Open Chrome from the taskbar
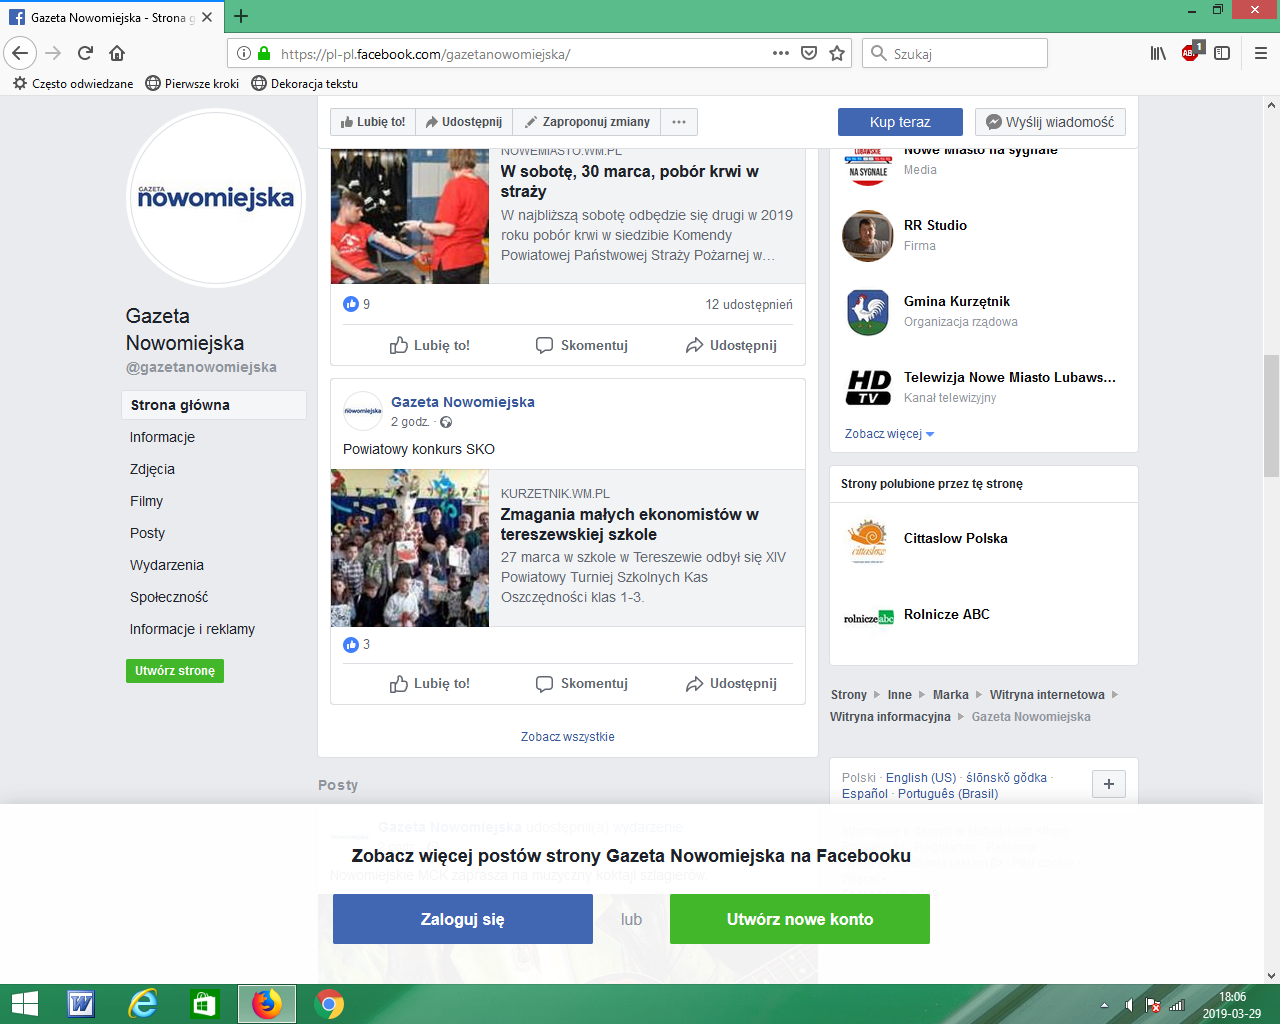This screenshot has width=1280, height=1024. [x=329, y=1004]
